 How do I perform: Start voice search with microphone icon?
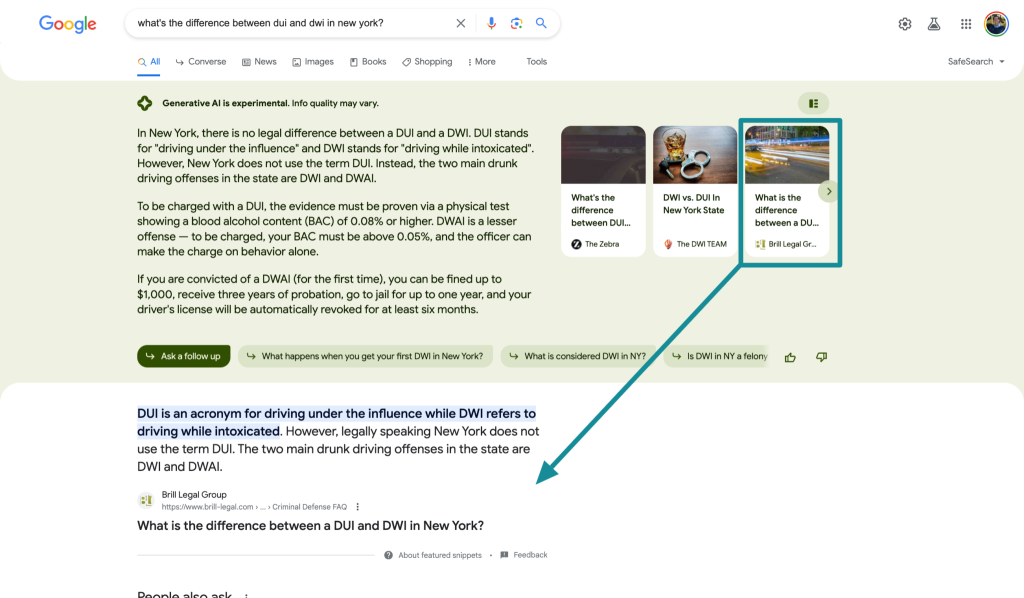click(491, 24)
